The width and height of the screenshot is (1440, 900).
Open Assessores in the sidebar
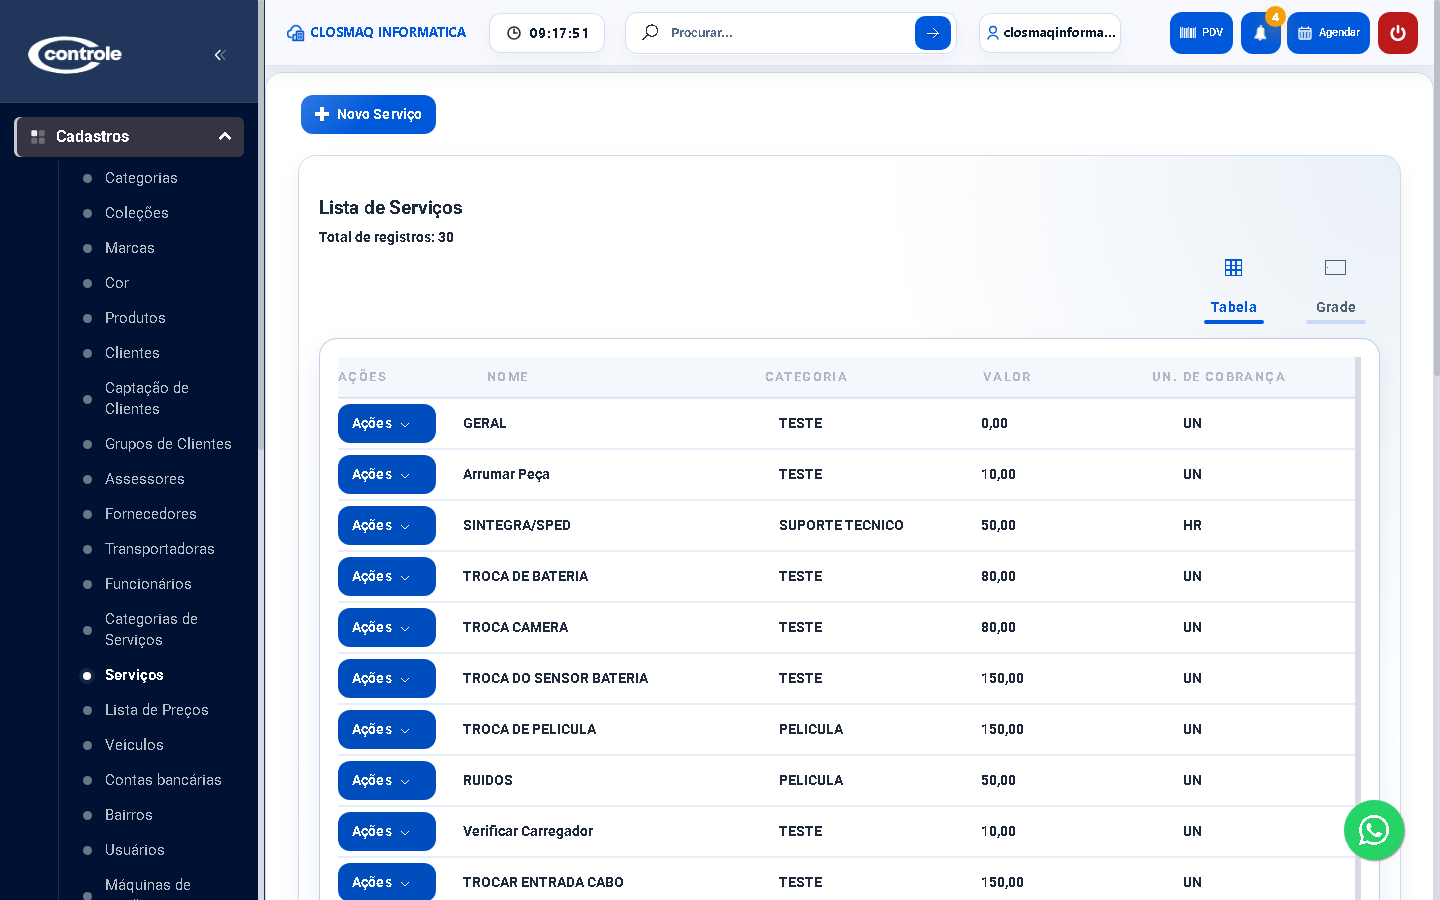coord(145,479)
